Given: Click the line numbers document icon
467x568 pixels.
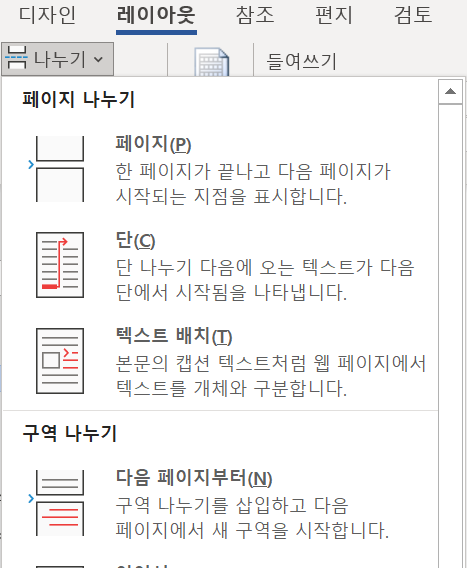Looking at the screenshot, I should 212,62.
